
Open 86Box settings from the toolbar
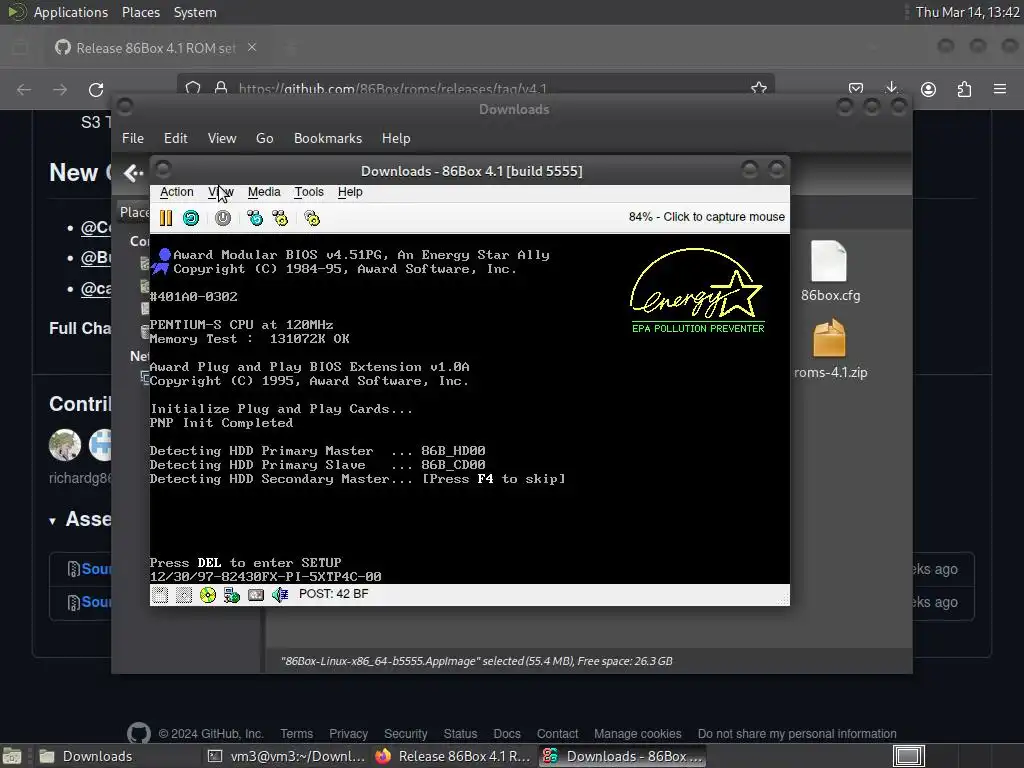coord(312,218)
